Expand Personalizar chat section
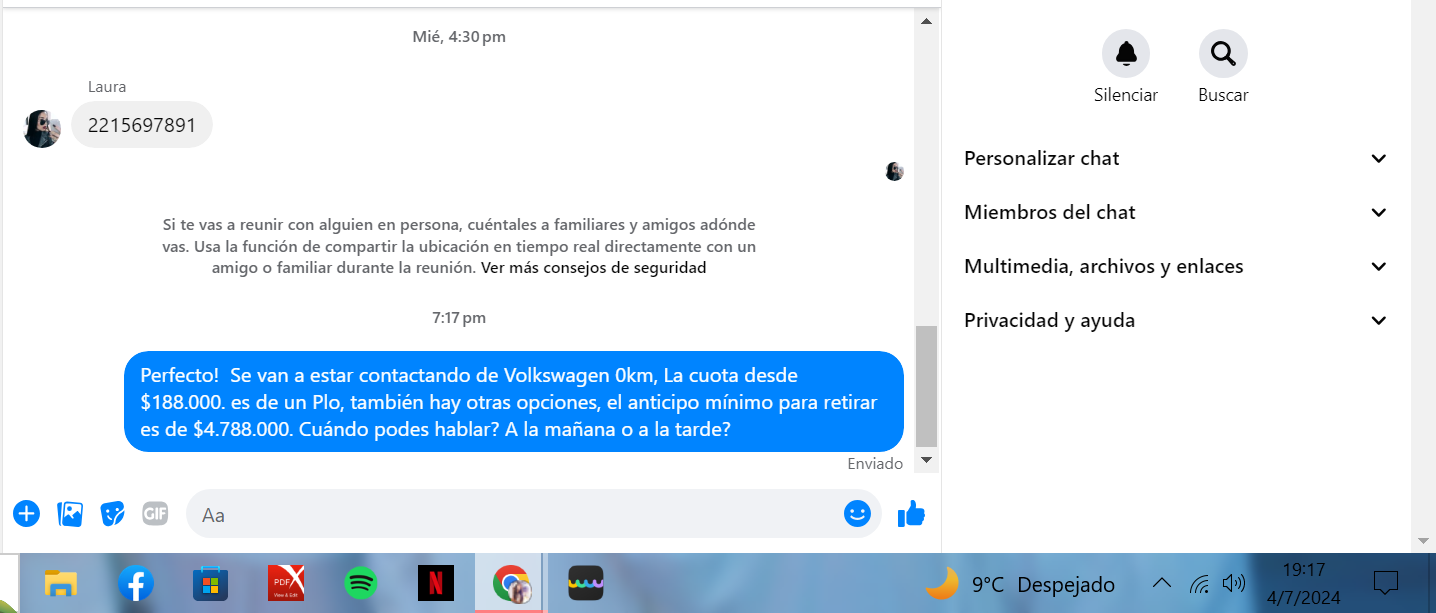The width and height of the screenshot is (1436, 613). (x=1176, y=158)
